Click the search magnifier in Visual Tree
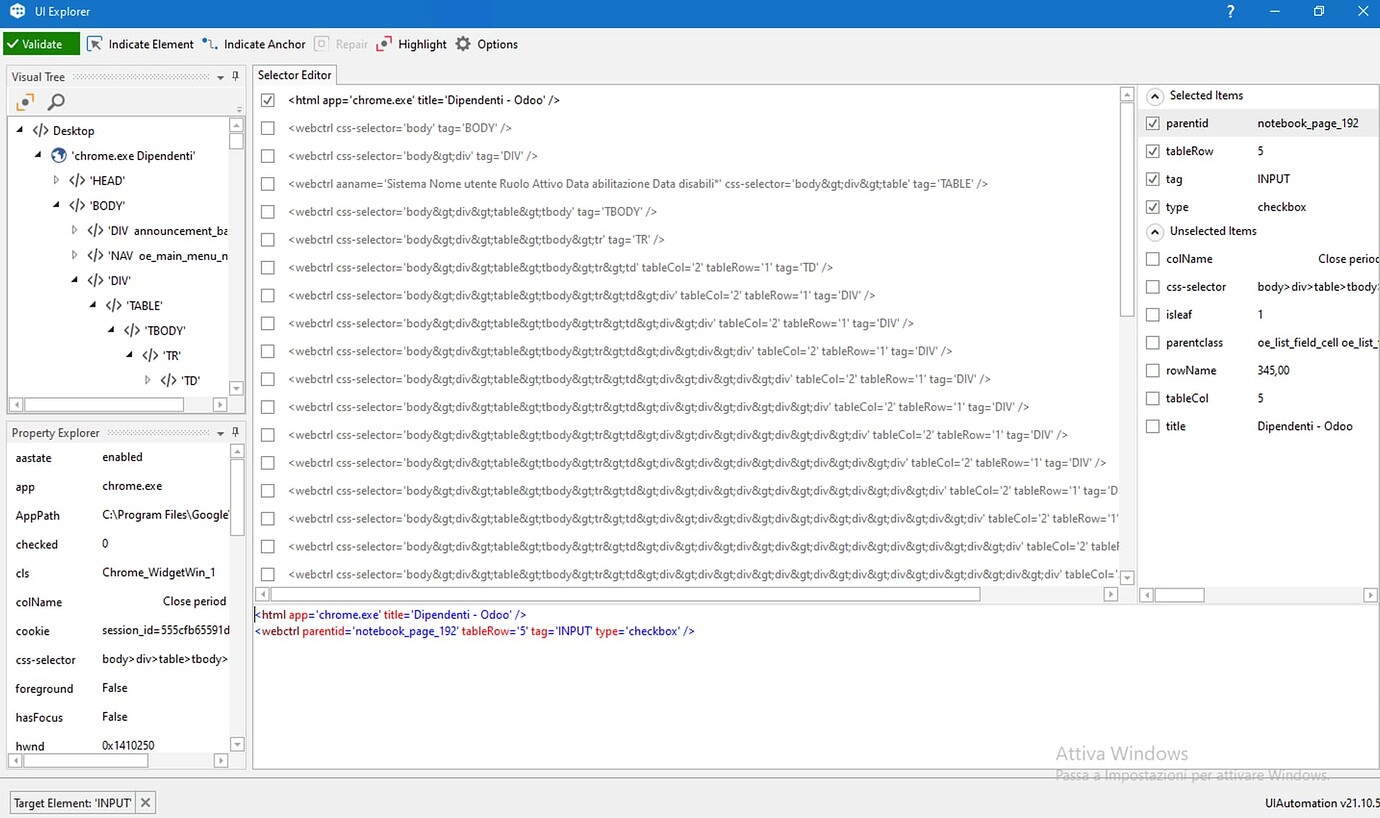Viewport: 1380px width, 818px height. (55, 101)
